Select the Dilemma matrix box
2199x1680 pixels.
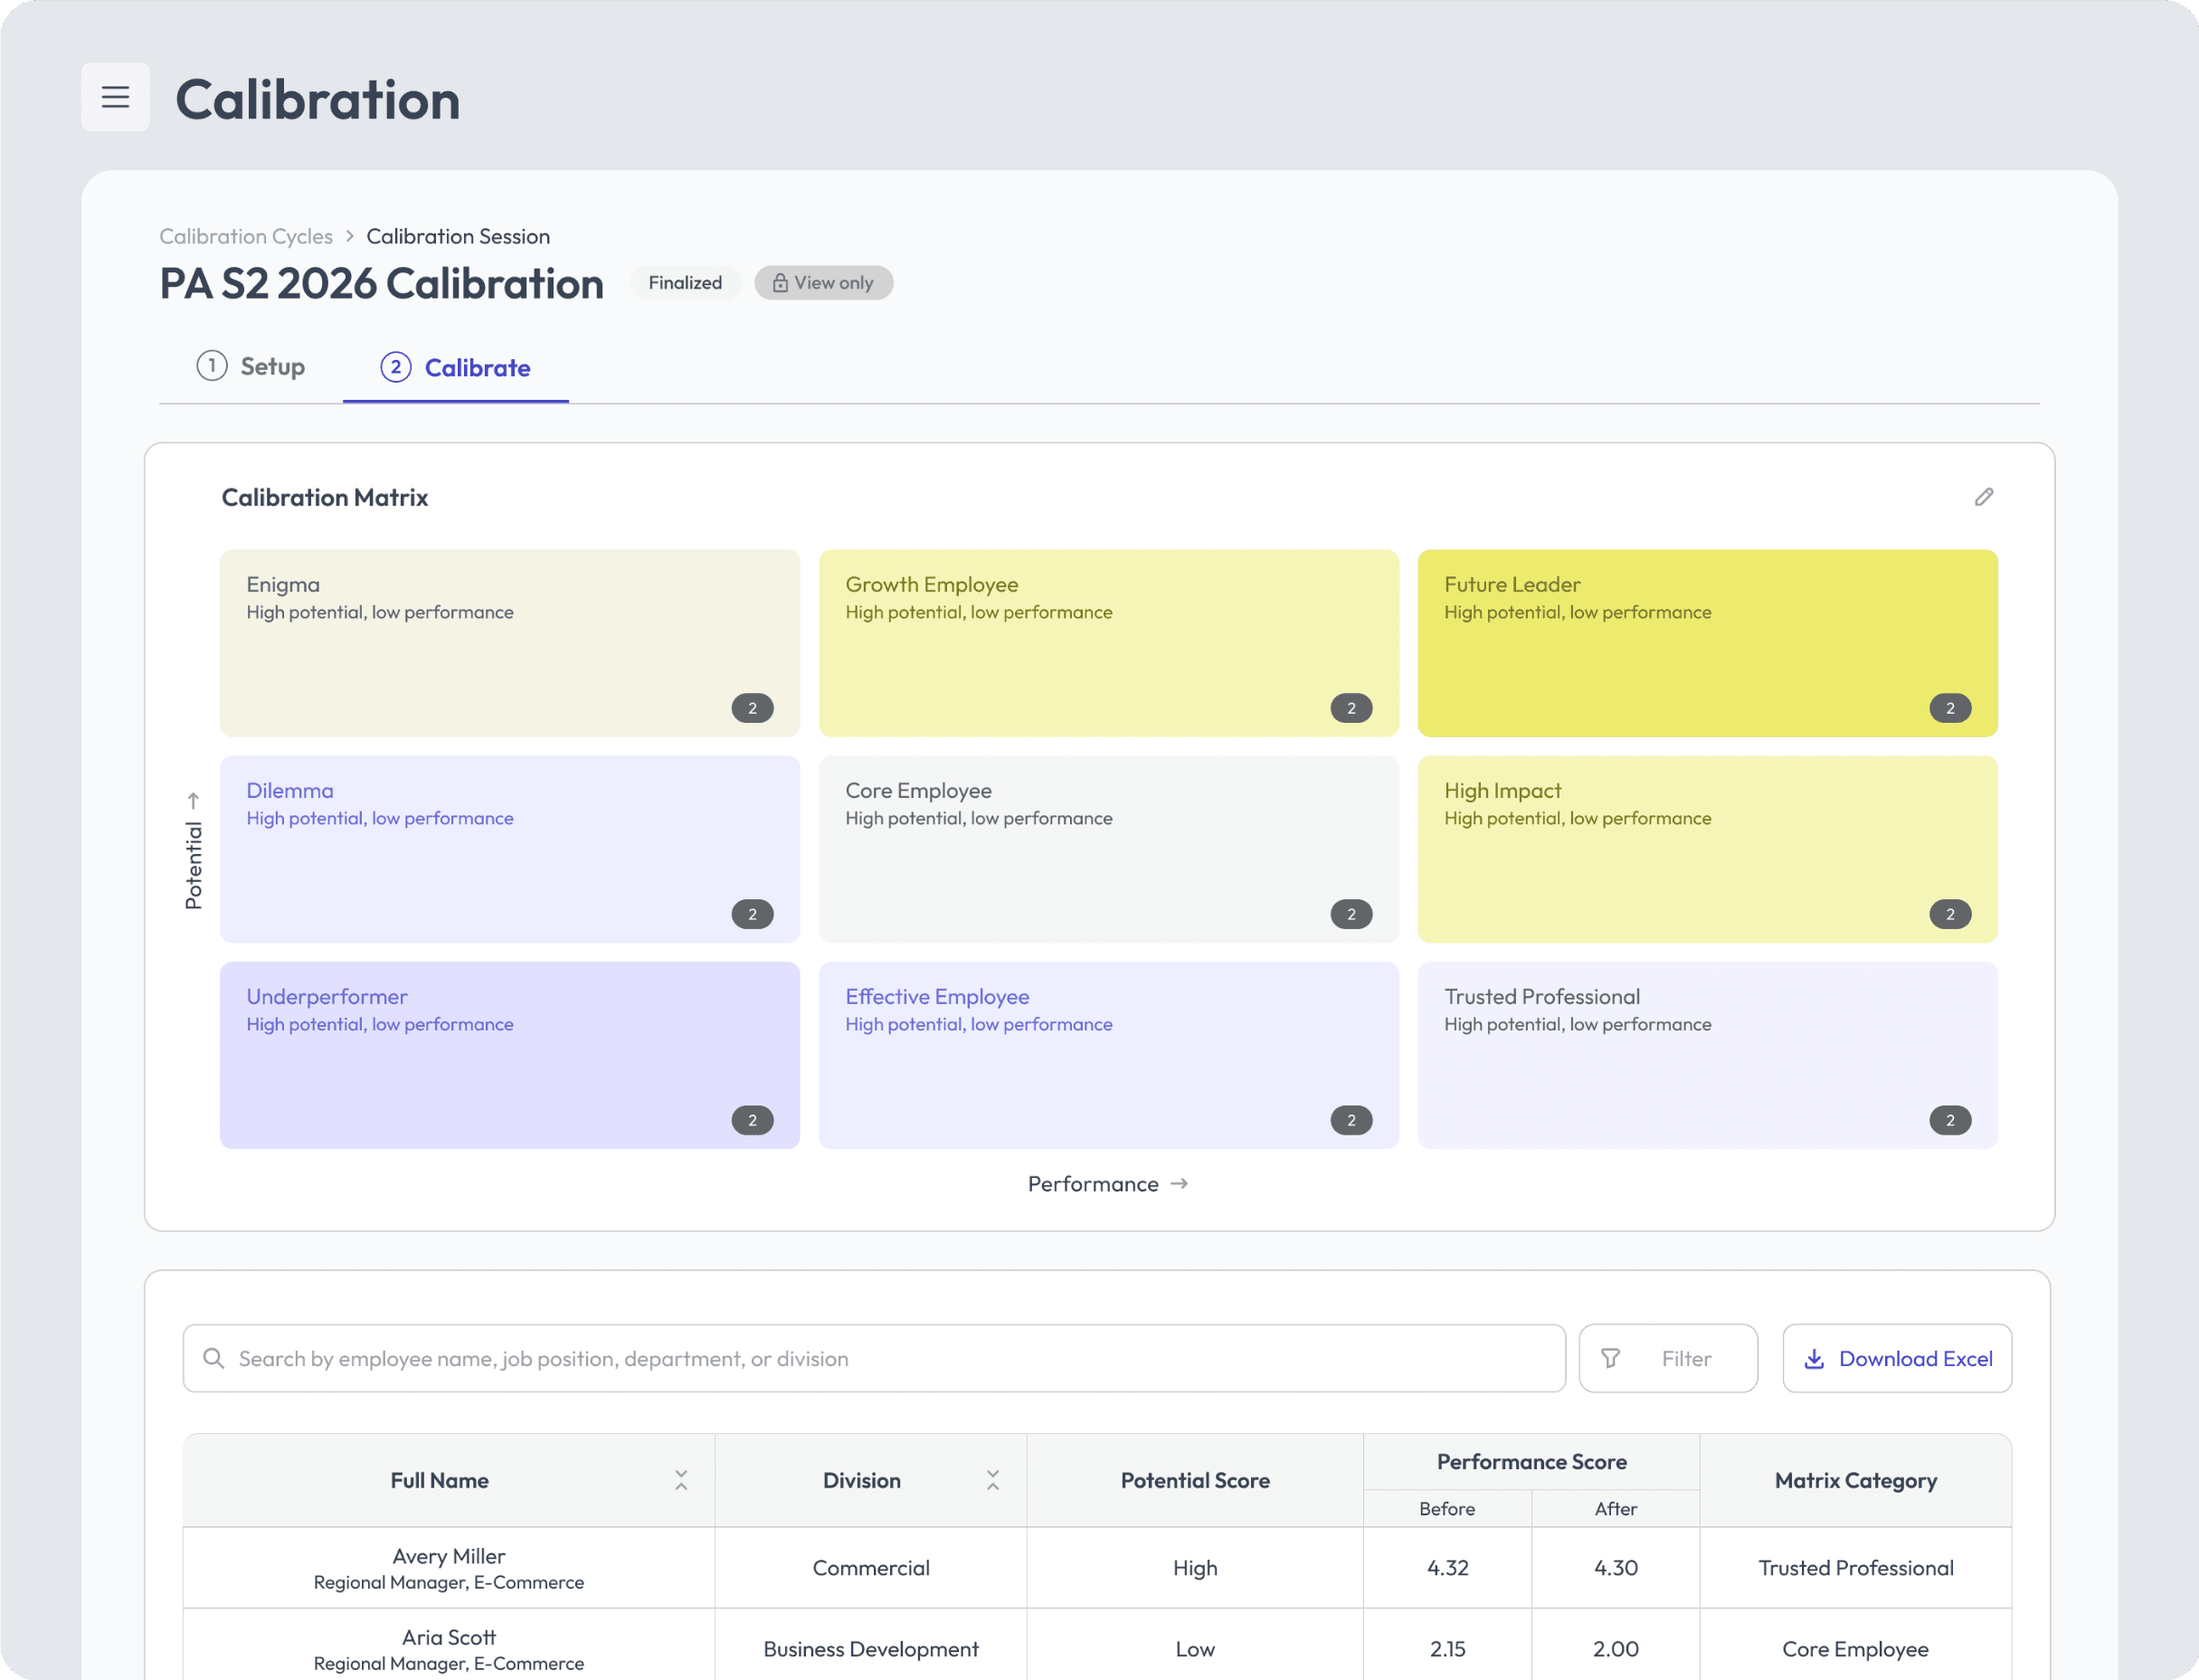[x=510, y=849]
